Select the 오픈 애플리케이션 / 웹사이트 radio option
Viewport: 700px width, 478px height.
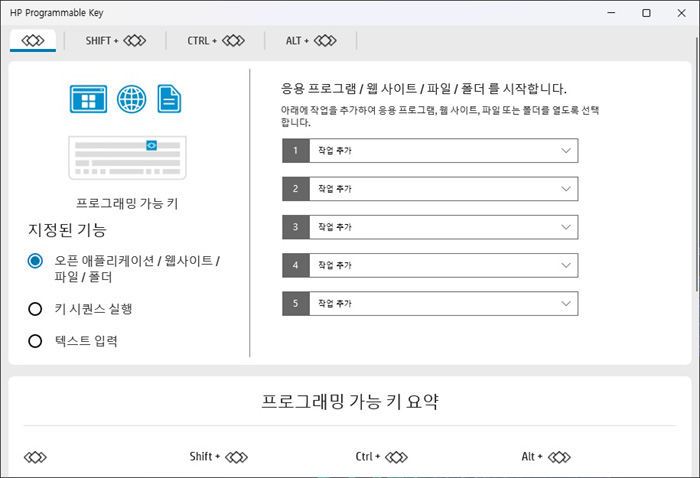point(35,261)
